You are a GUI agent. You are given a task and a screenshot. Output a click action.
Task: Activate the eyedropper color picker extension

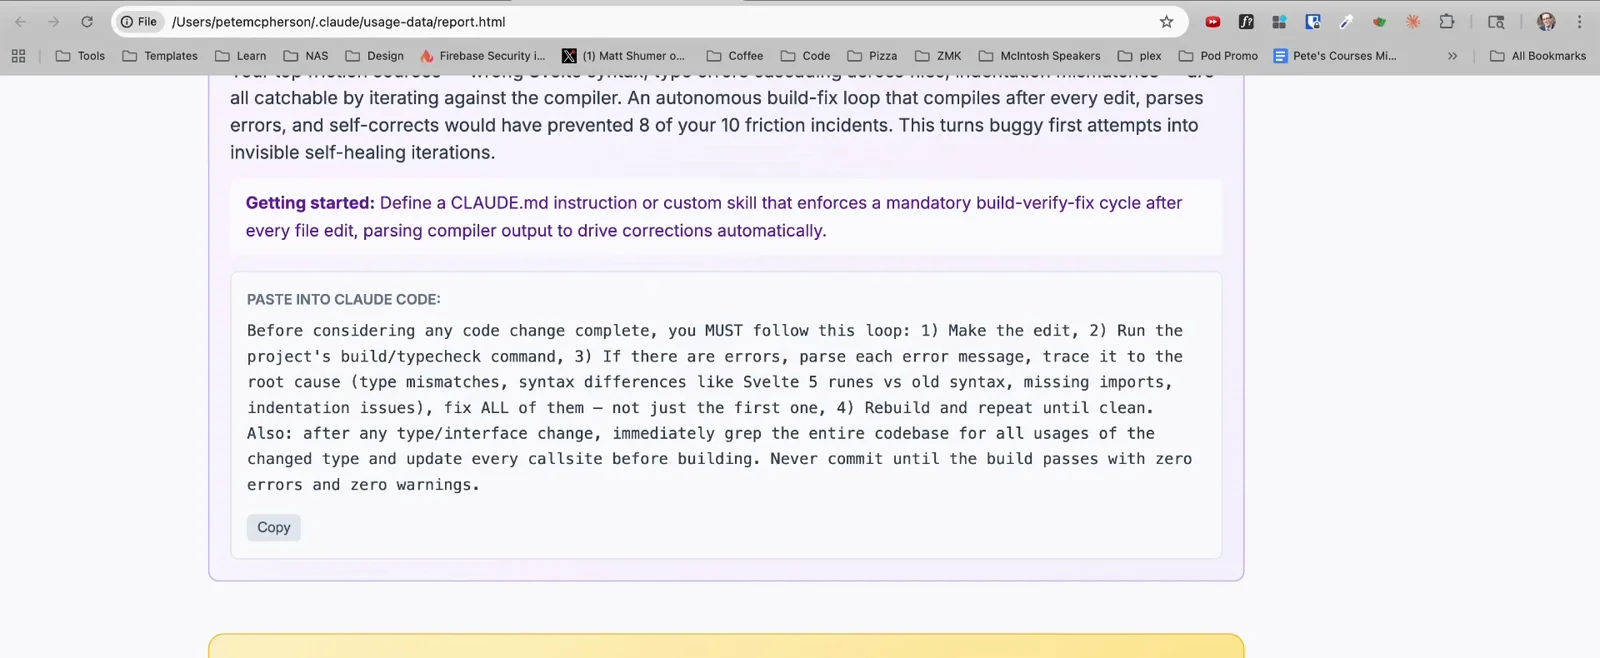click(x=1346, y=22)
